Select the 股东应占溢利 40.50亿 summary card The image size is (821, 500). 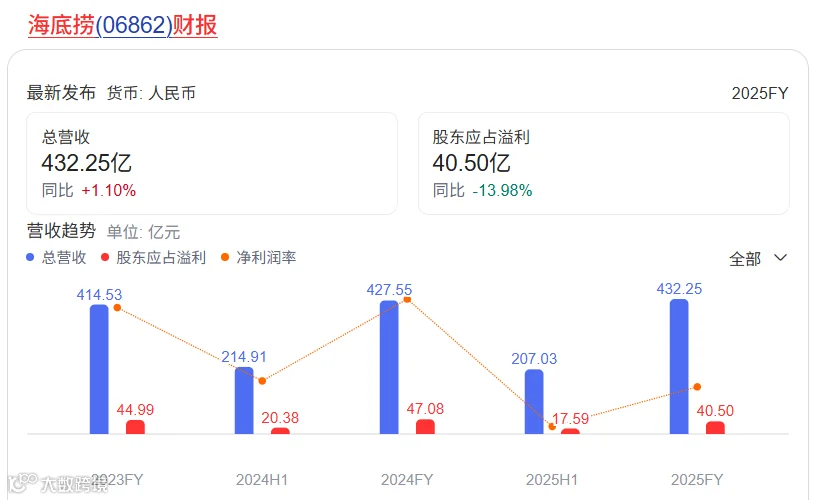click(x=603, y=163)
